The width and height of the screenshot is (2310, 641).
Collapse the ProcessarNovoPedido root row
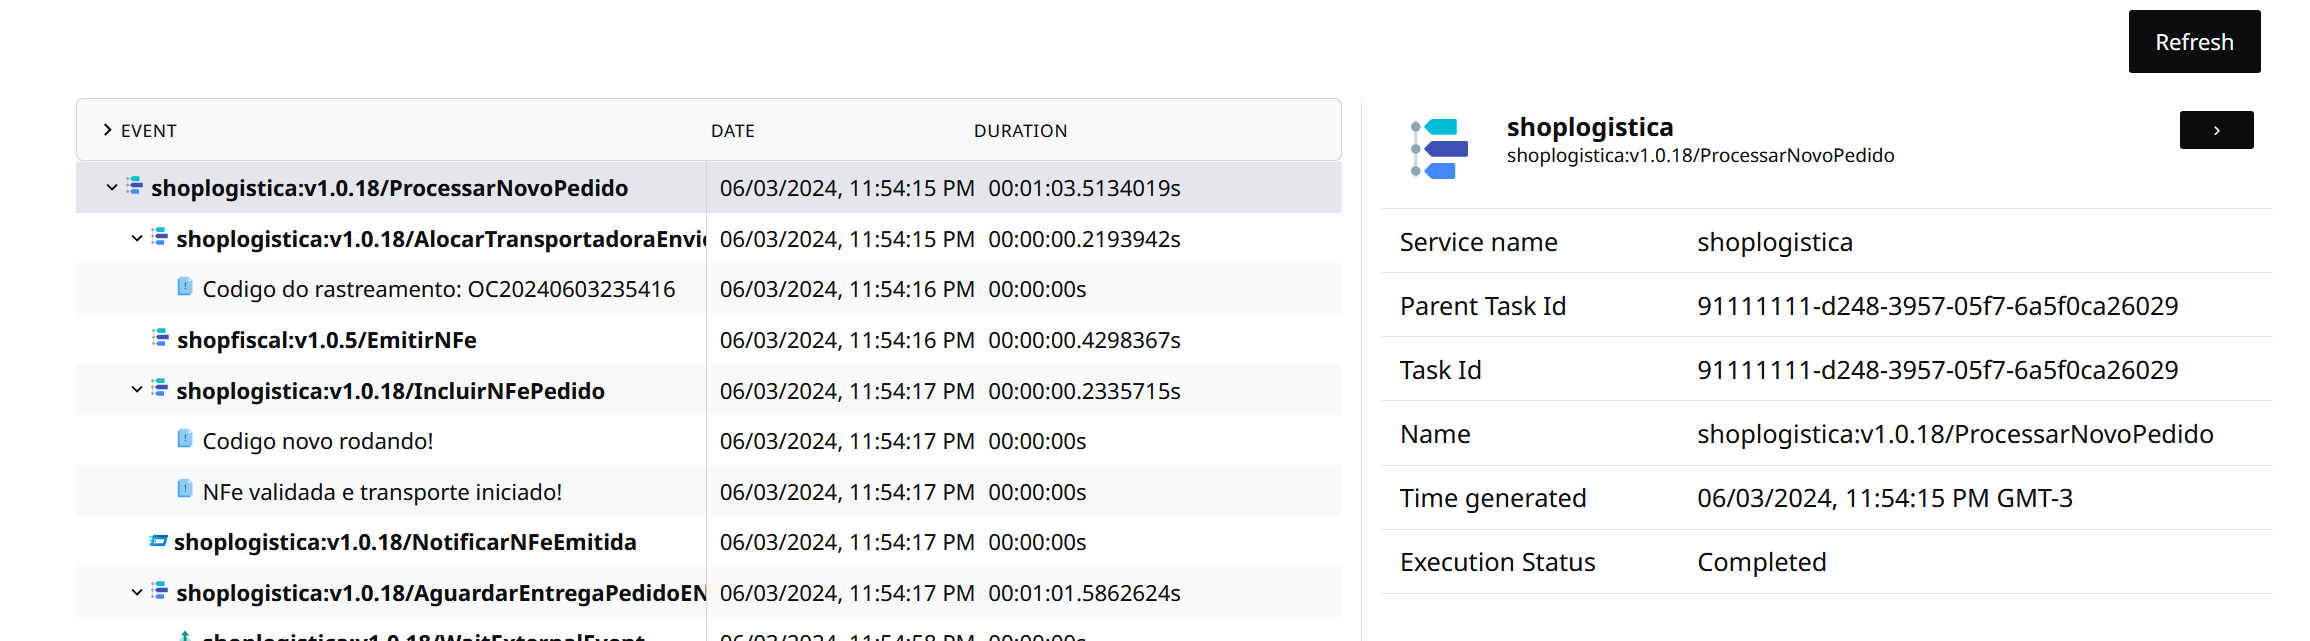(x=112, y=188)
